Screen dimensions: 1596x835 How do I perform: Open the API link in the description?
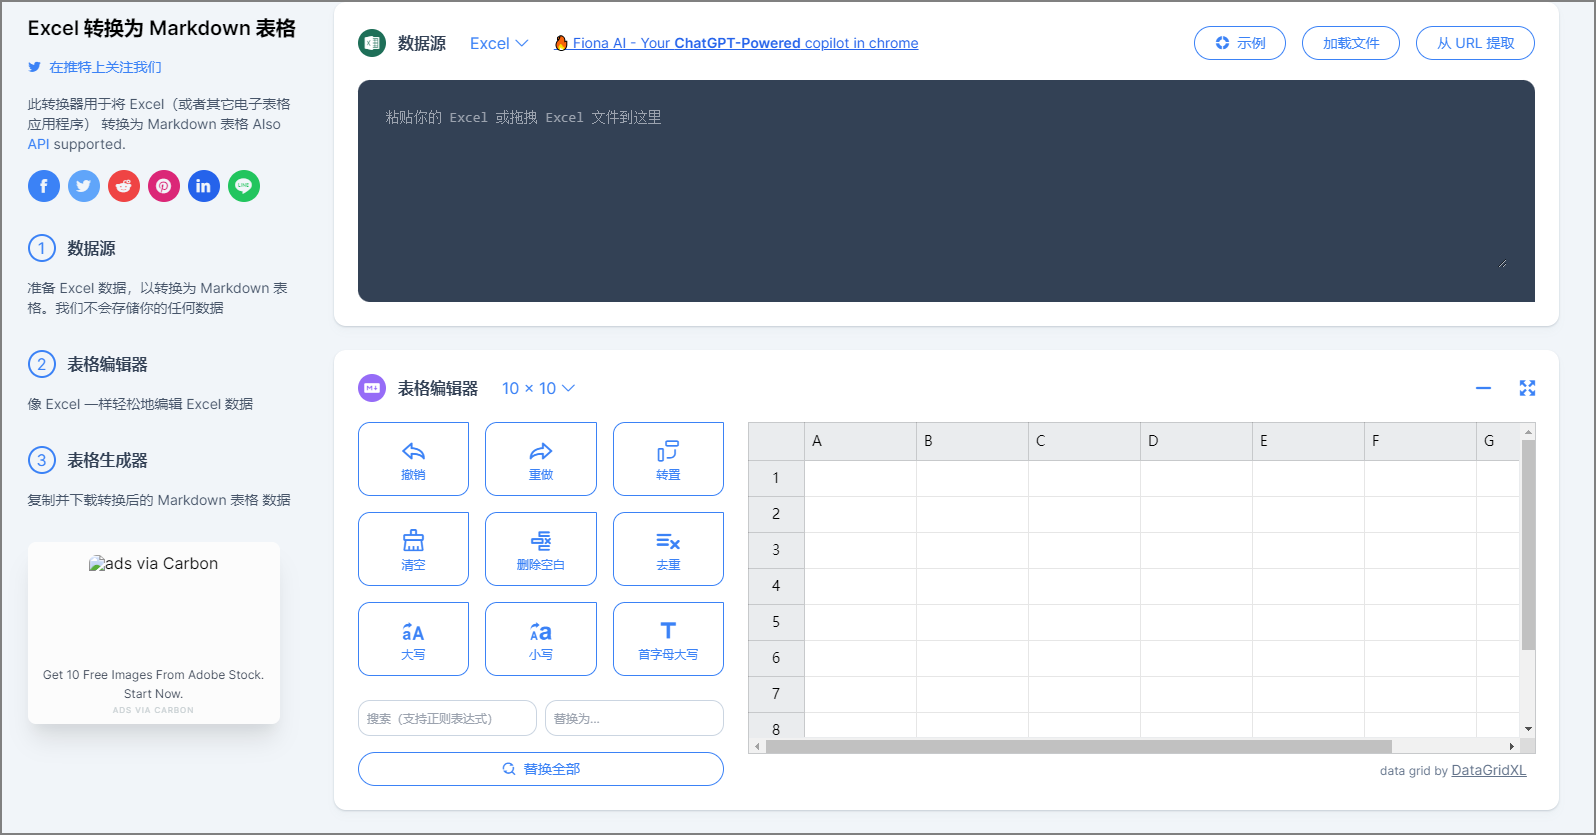(38, 144)
